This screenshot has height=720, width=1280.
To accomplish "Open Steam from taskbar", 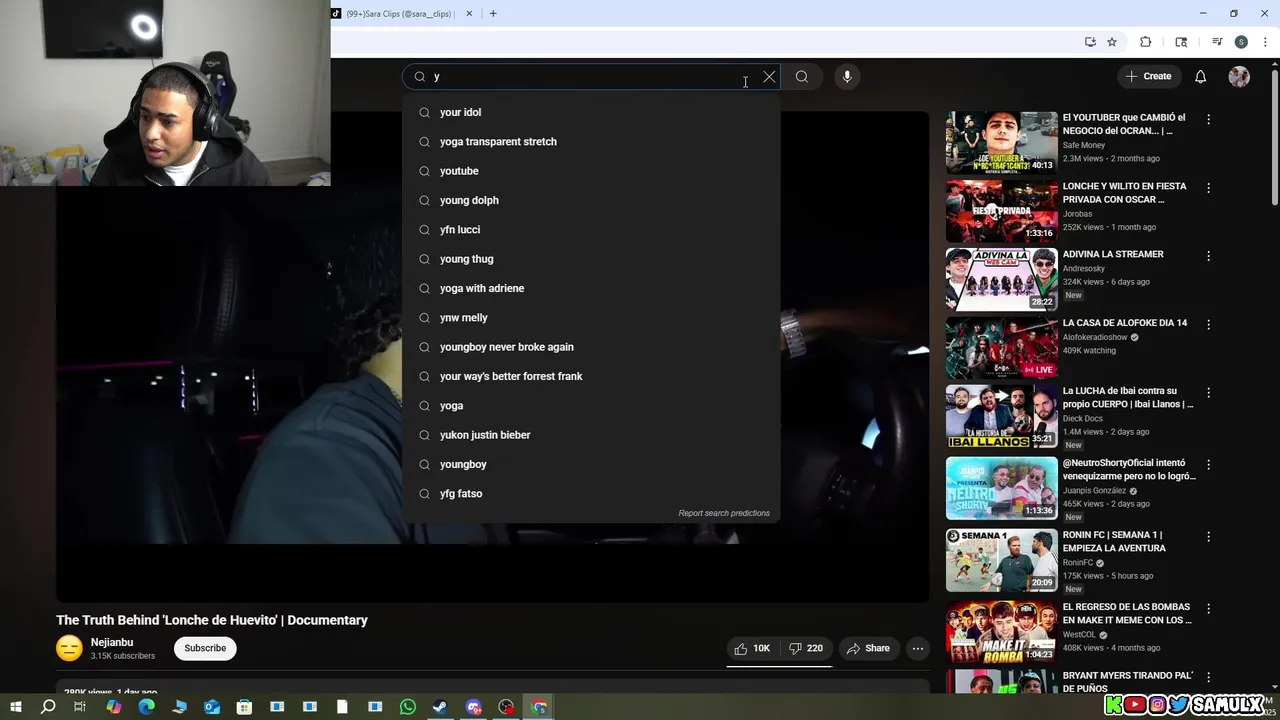I will pyautogui.click(x=440, y=707).
